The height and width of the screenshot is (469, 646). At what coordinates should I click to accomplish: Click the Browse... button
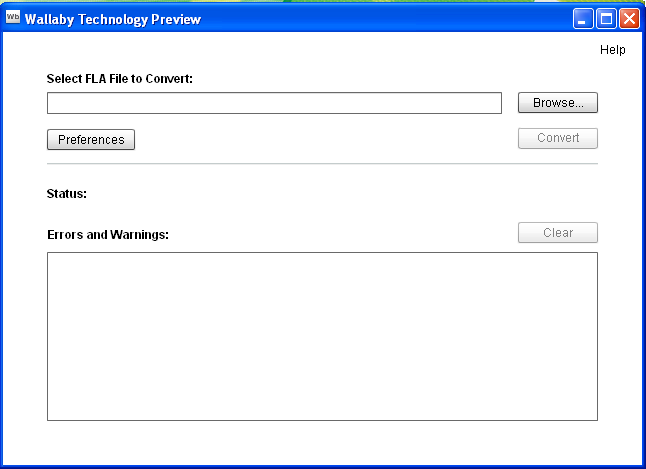point(557,103)
